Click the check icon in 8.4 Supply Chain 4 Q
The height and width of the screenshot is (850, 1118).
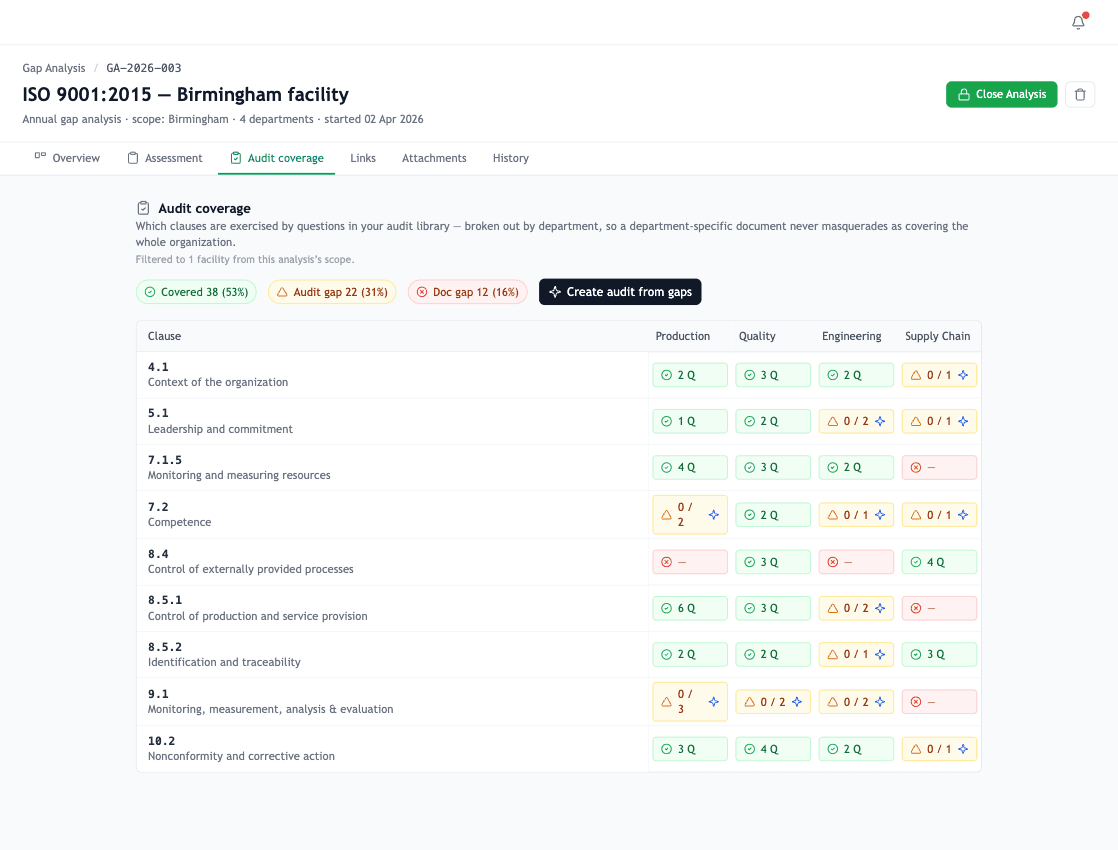click(916, 562)
